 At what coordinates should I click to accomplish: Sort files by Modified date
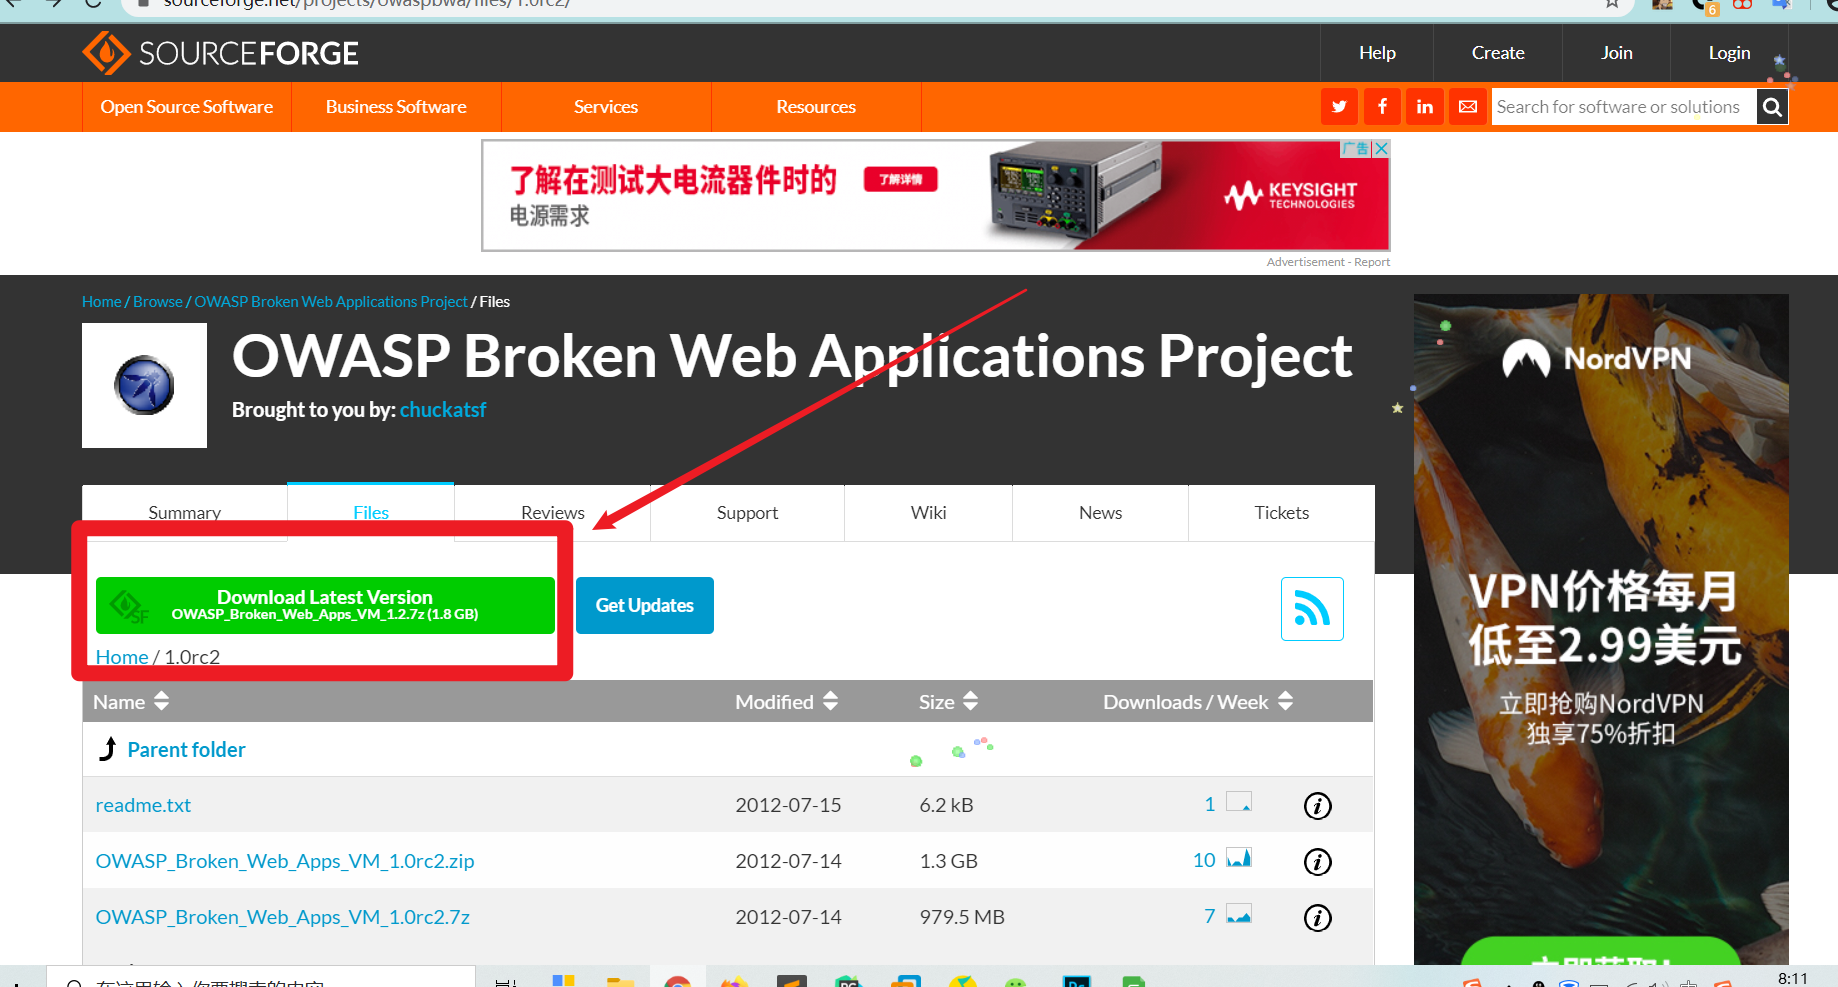click(786, 702)
